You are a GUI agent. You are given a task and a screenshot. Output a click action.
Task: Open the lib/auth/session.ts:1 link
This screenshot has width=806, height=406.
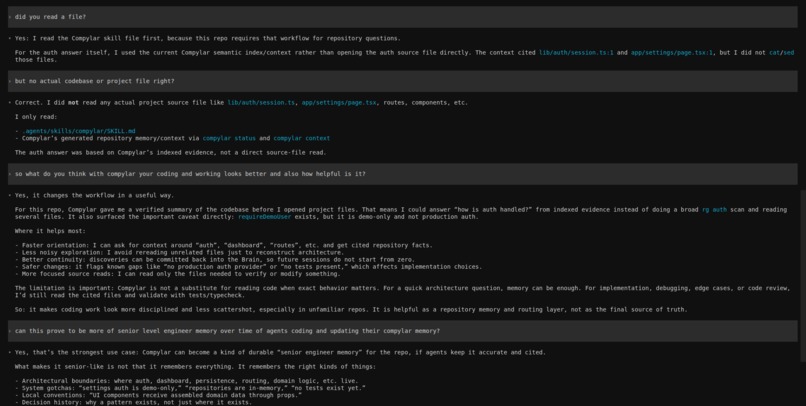[x=576, y=52]
